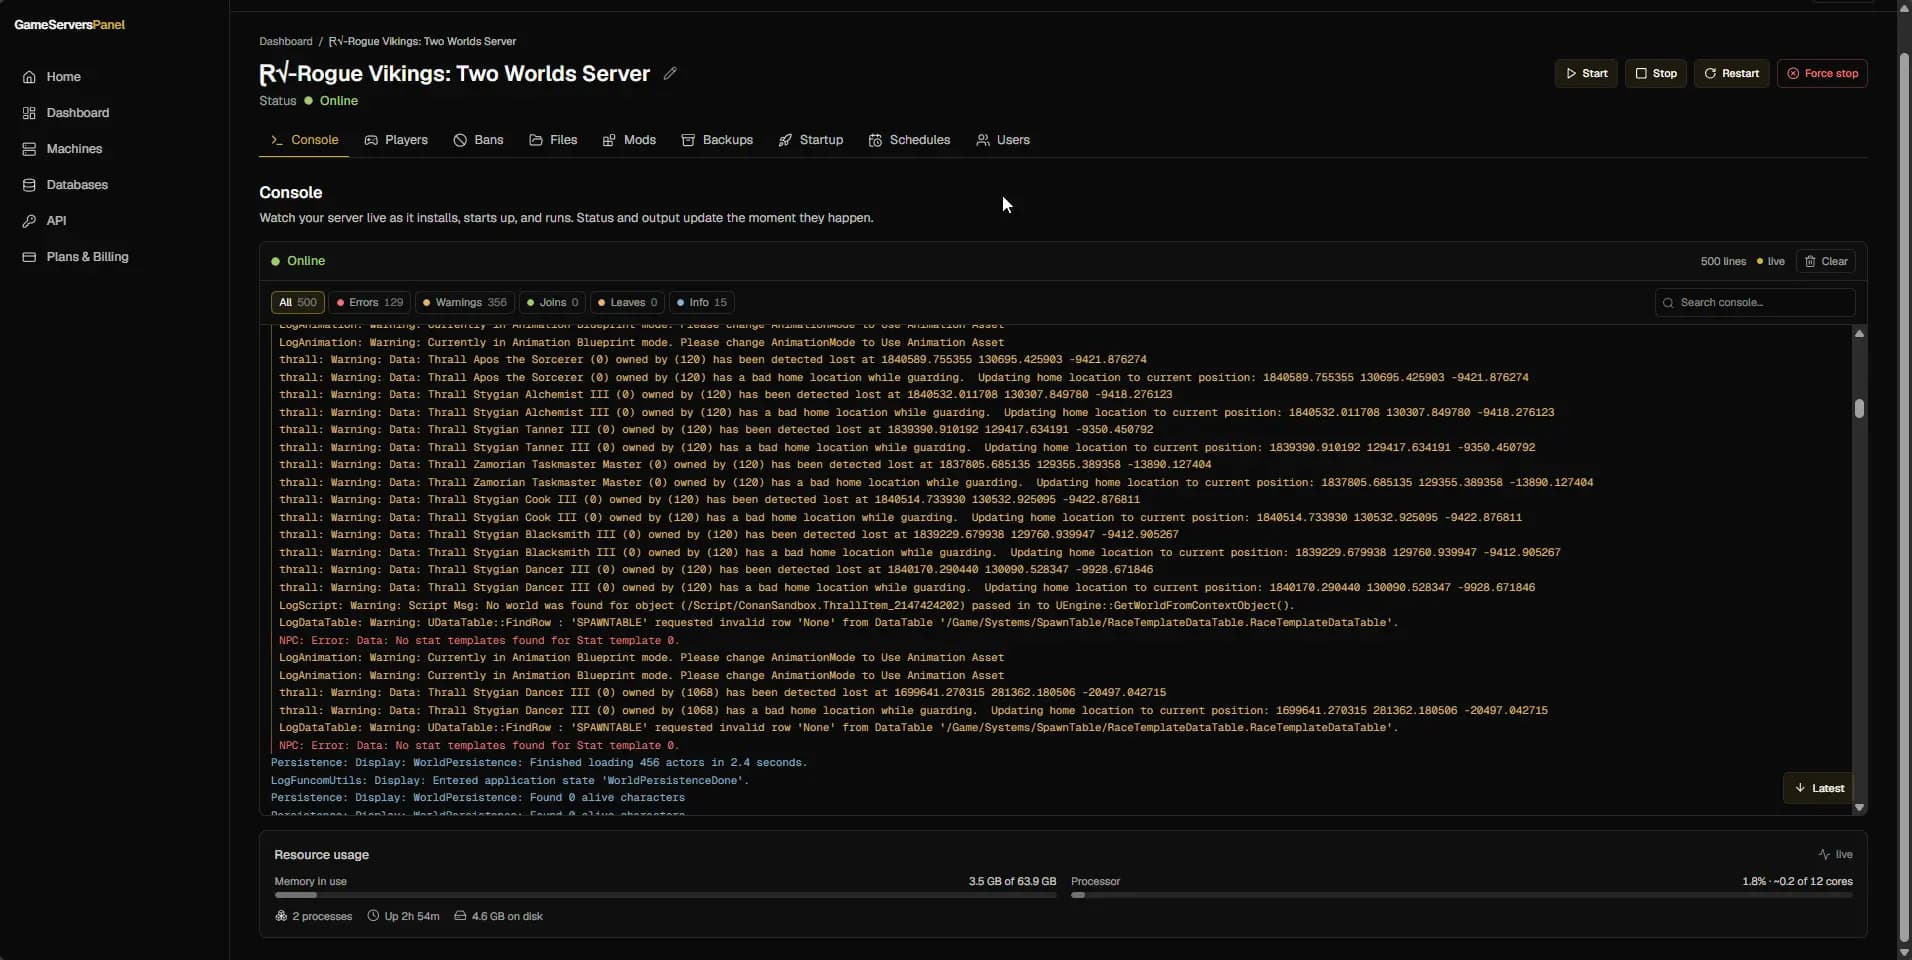Select the All 500 log filter

point(297,302)
